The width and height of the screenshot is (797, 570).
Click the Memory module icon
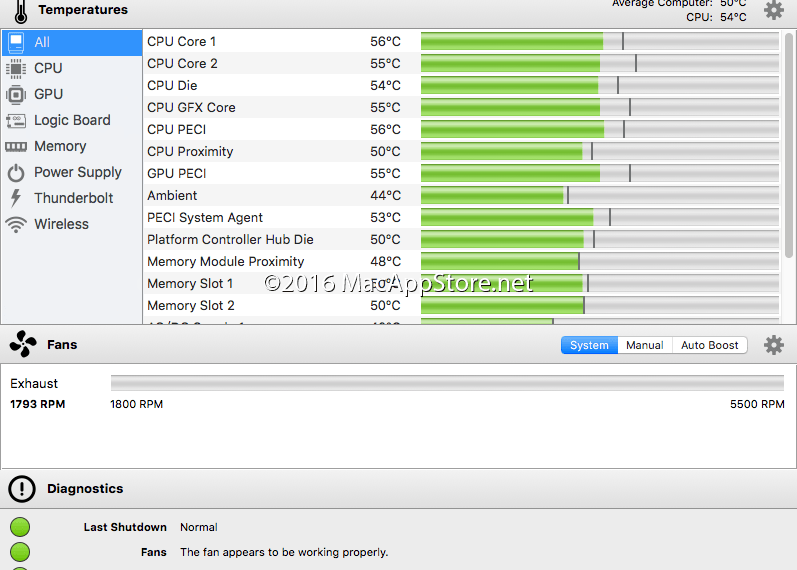pyautogui.click(x=16, y=146)
